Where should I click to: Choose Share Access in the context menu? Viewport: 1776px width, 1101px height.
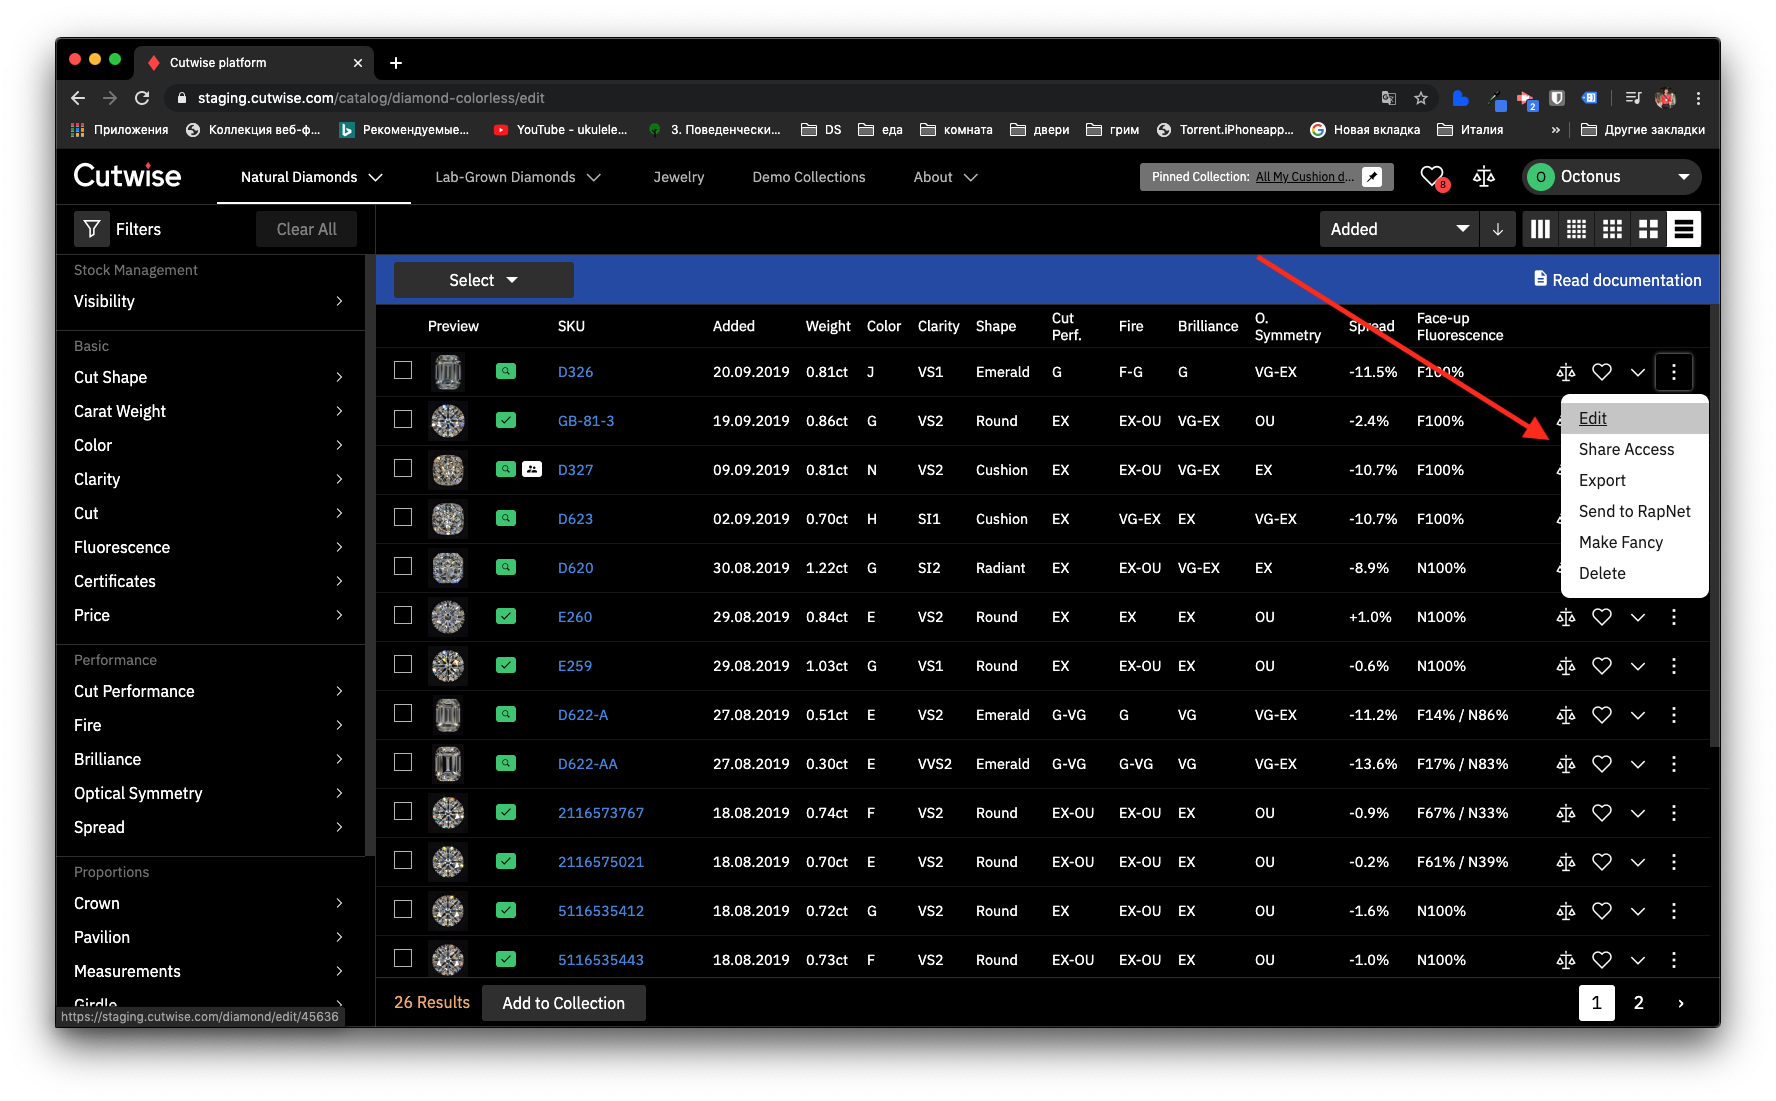click(1626, 449)
